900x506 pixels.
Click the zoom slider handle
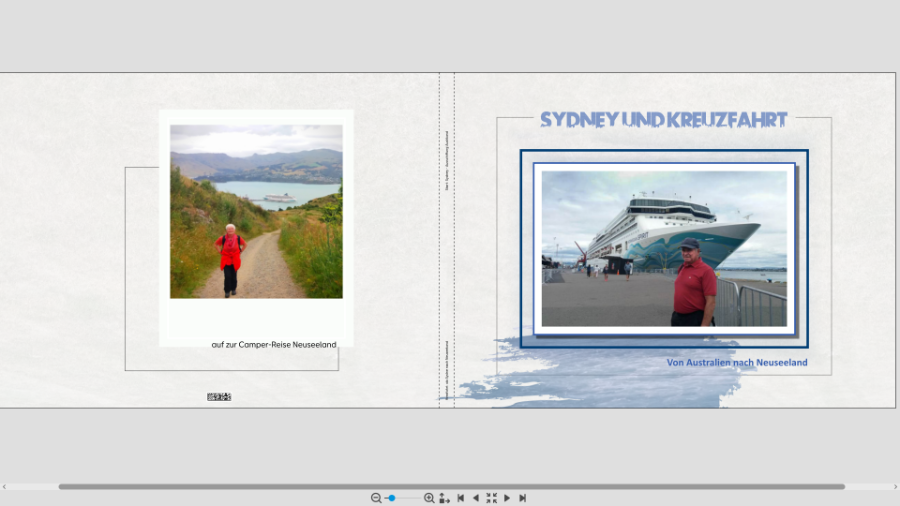coord(392,498)
